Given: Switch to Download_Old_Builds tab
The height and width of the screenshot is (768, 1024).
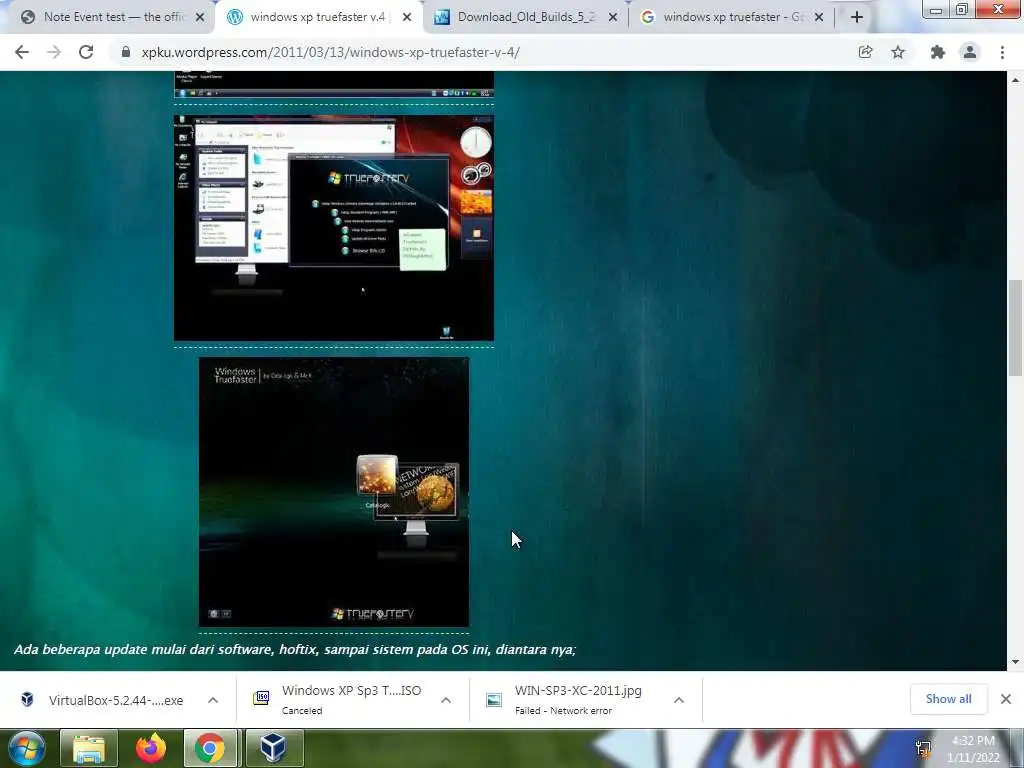Looking at the screenshot, I should click(526, 17).
